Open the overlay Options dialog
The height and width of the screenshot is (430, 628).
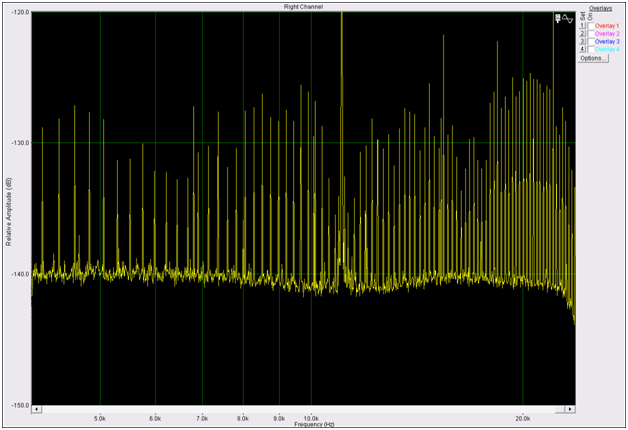(592, 58)
